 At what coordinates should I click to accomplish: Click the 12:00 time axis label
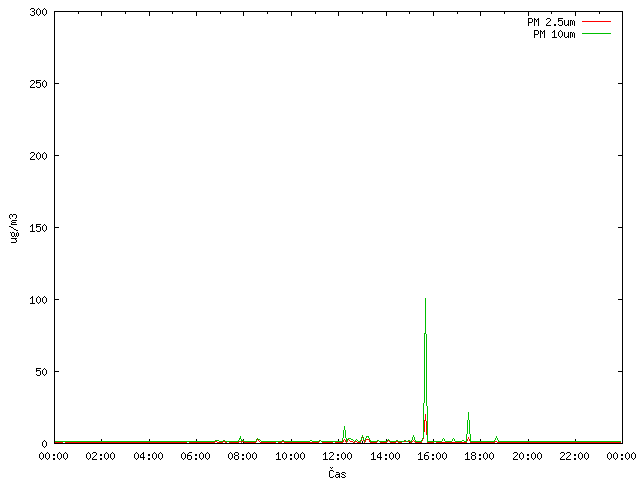(338, 456)
